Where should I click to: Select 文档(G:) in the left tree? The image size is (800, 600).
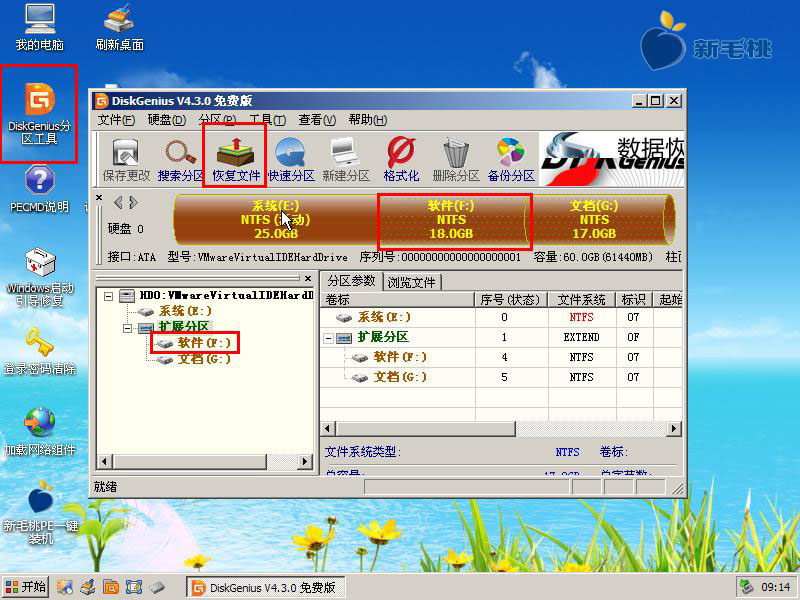(194, 359)
